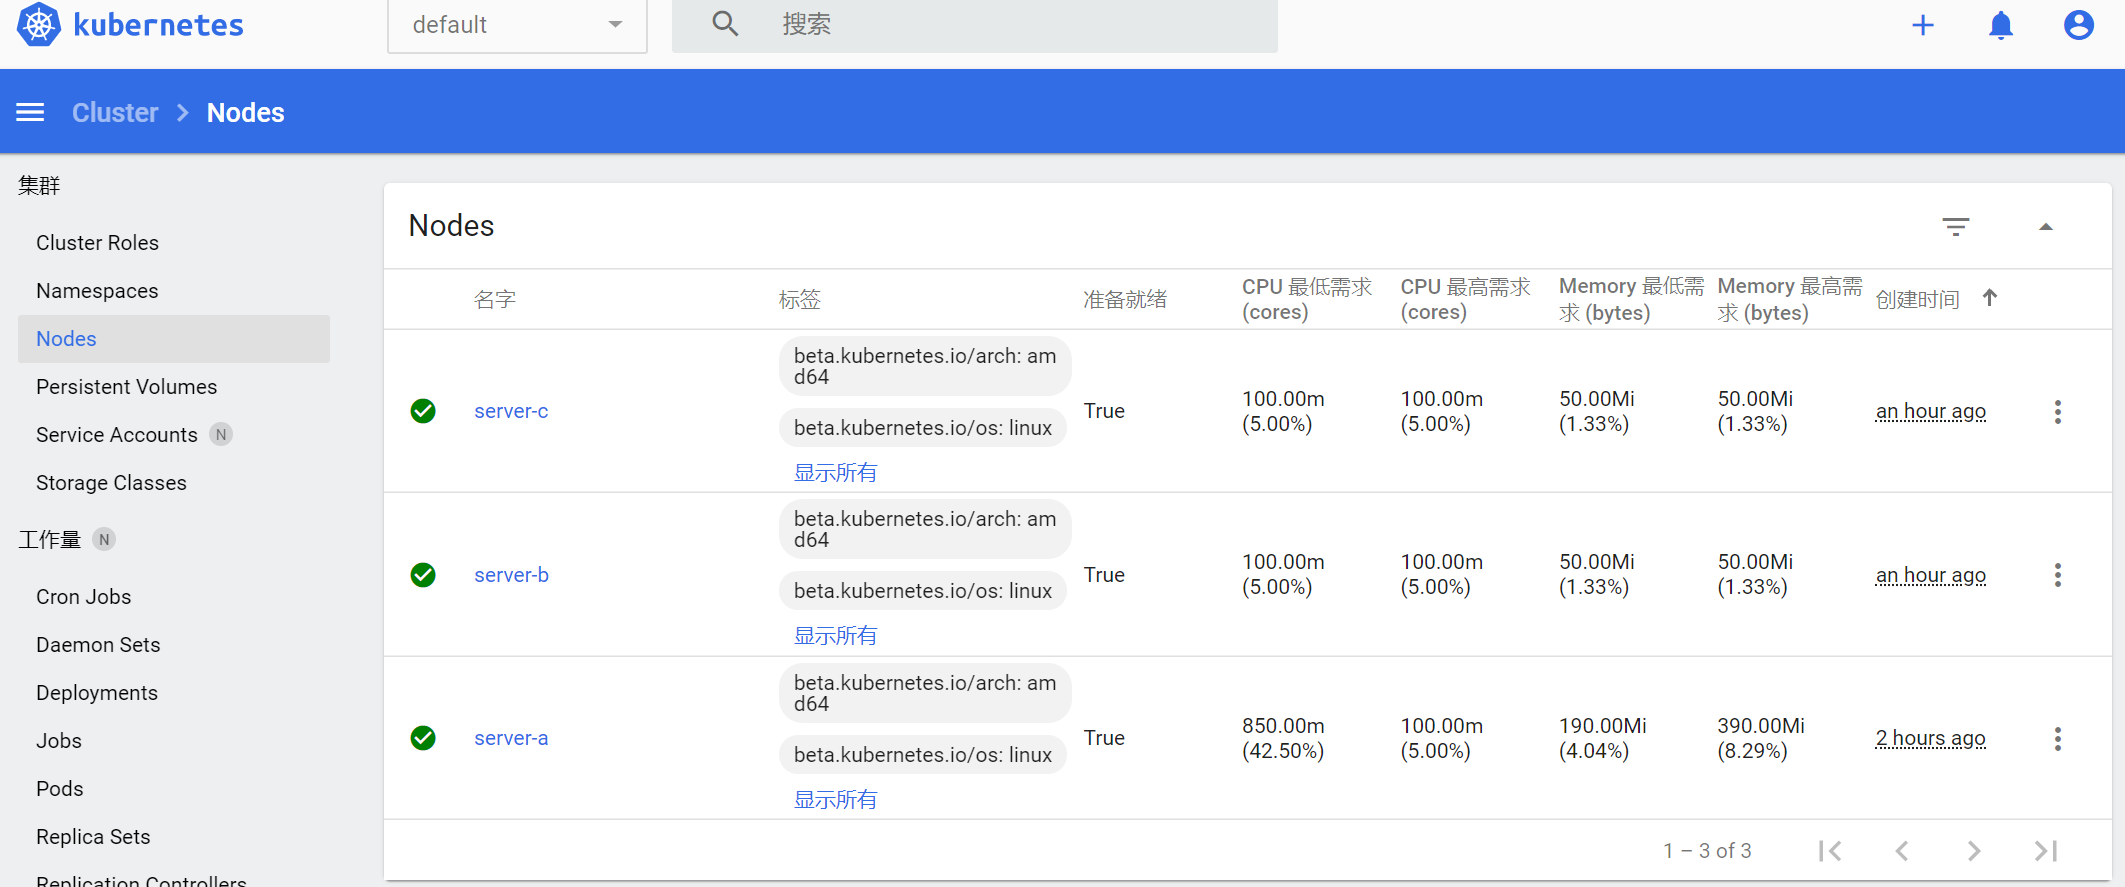Open the server-c node link

click(511, 411)
